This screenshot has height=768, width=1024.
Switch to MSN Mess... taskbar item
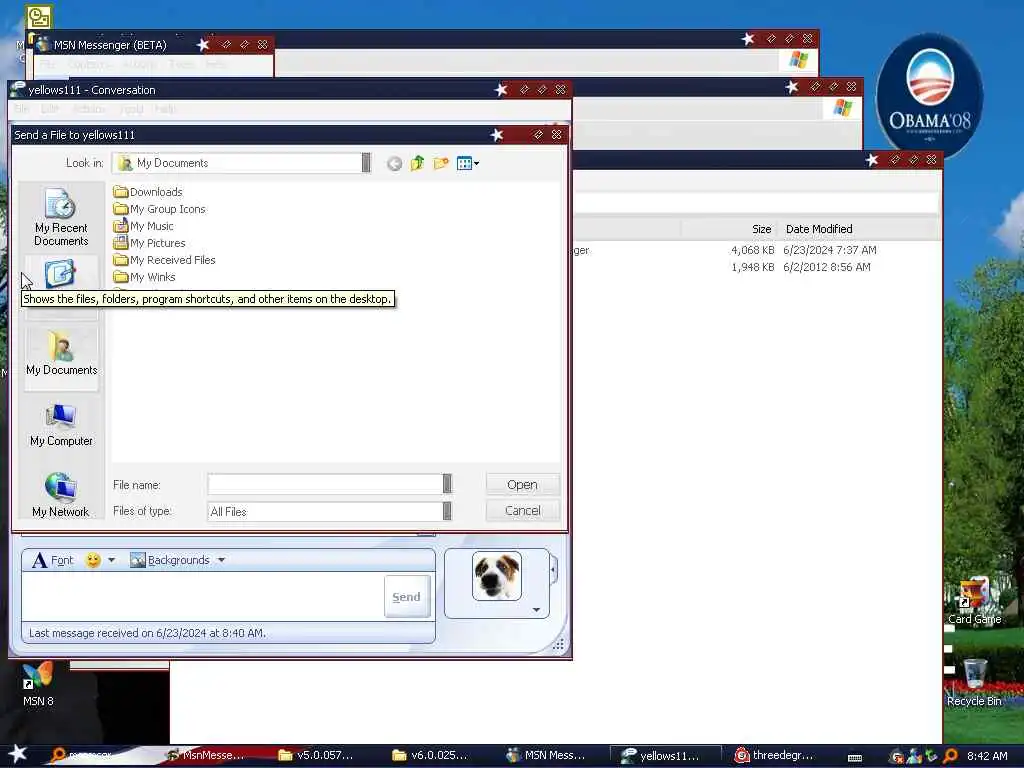pyautogui.click(x=546, y=755)
